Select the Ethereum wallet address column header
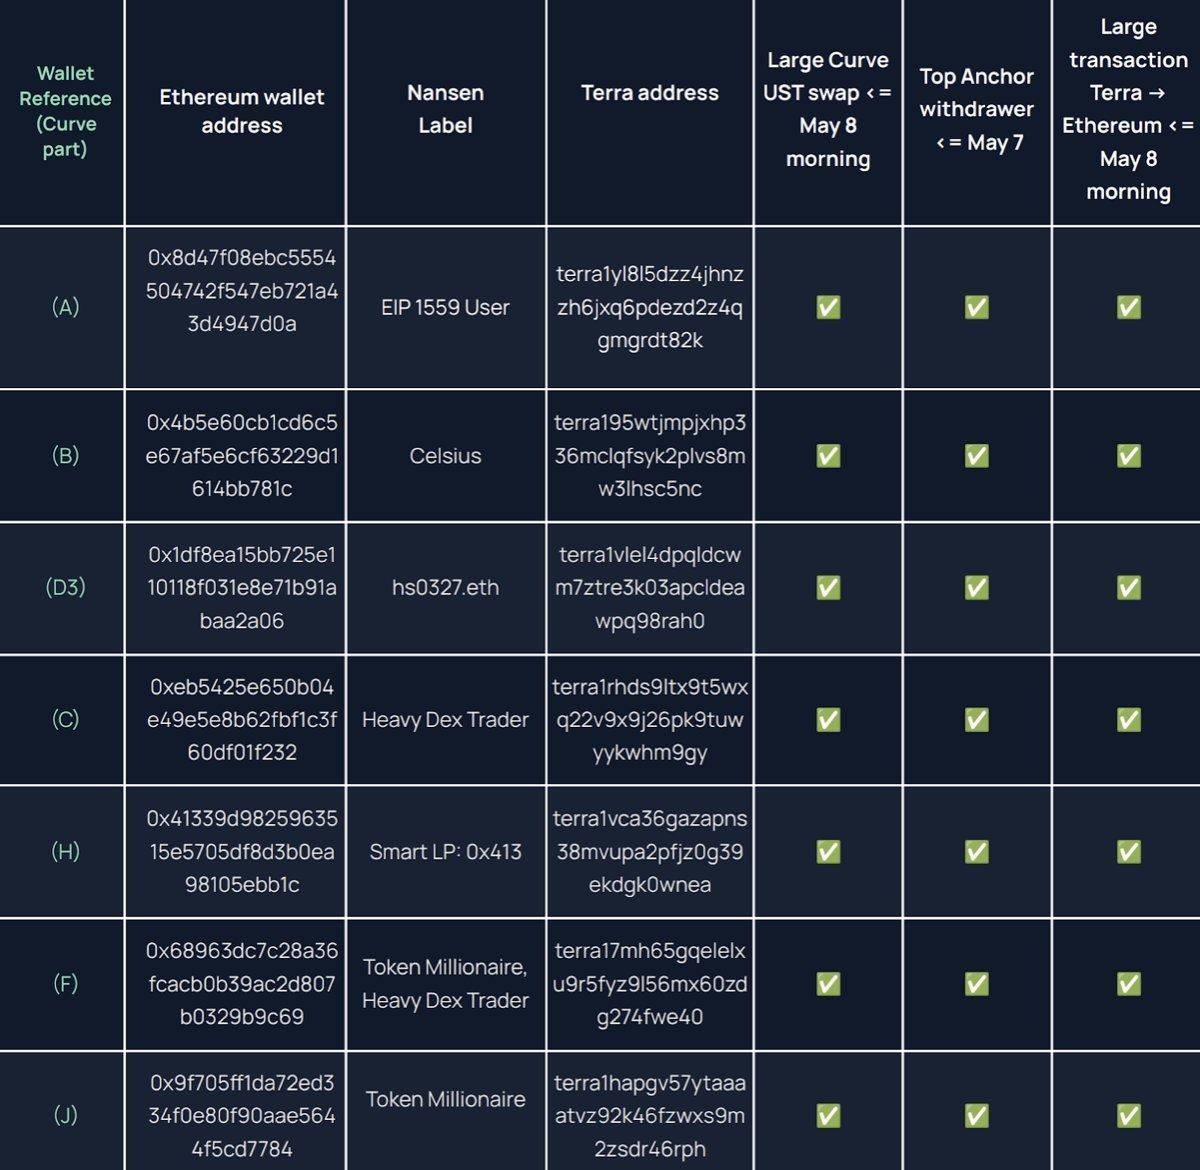The image size is (1200, 1170). click(x=242, y=111)
